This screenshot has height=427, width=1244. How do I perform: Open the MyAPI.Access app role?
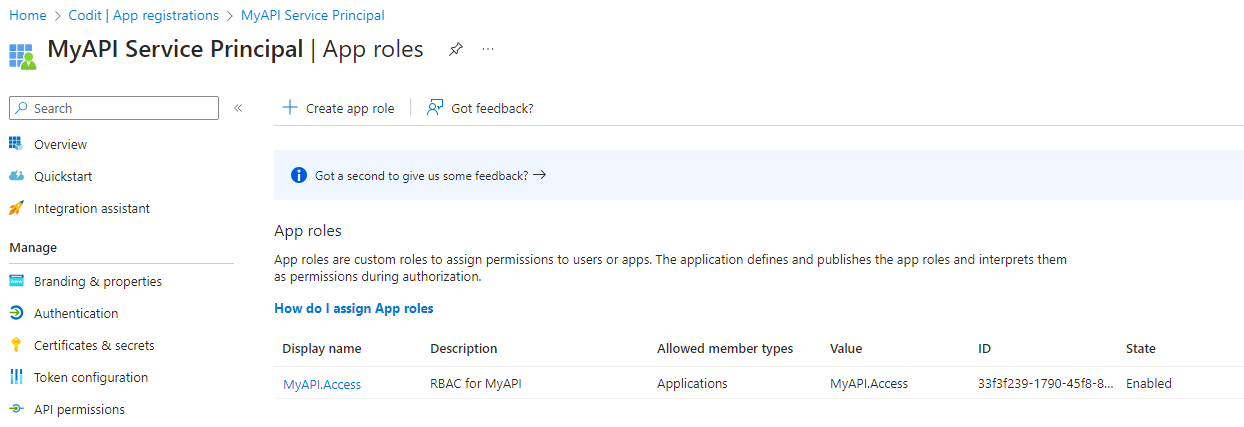322,384
